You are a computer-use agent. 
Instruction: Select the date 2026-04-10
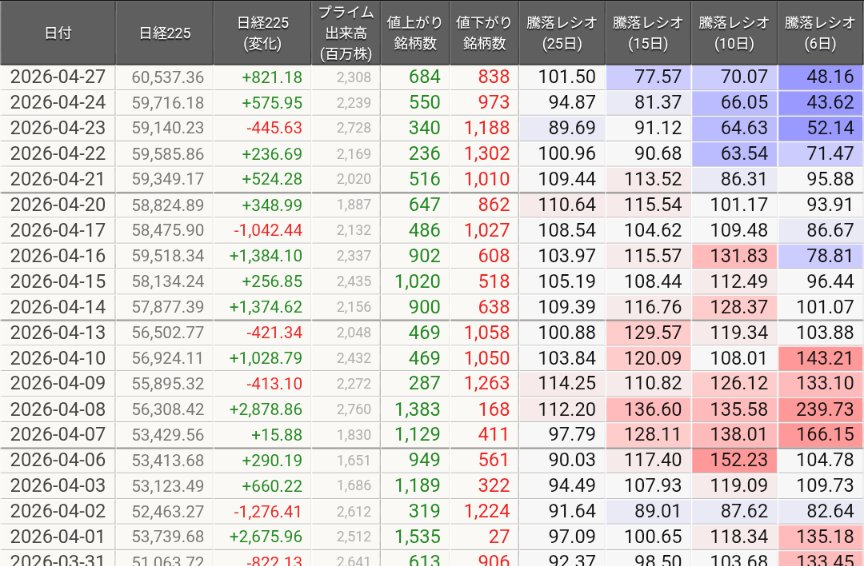[58, 358]
